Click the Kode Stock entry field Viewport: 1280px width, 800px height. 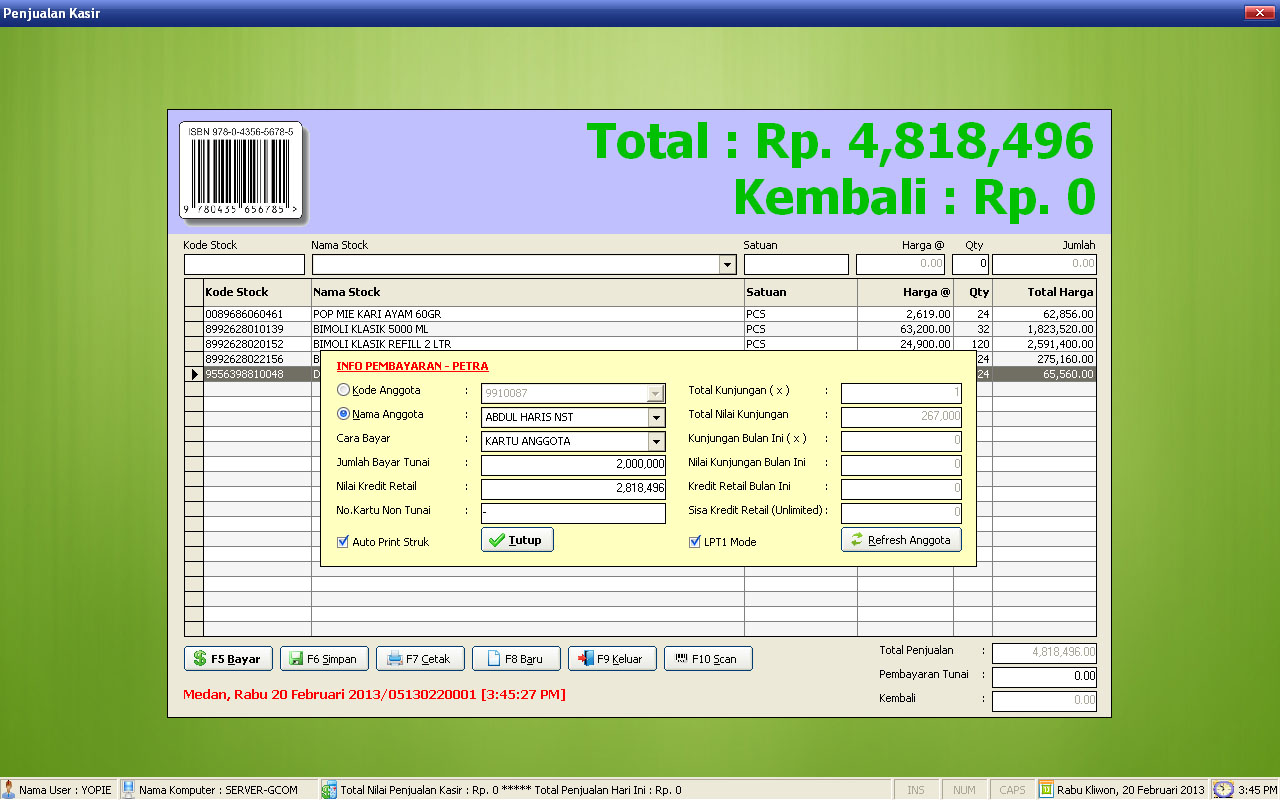(x=244, y=265)
